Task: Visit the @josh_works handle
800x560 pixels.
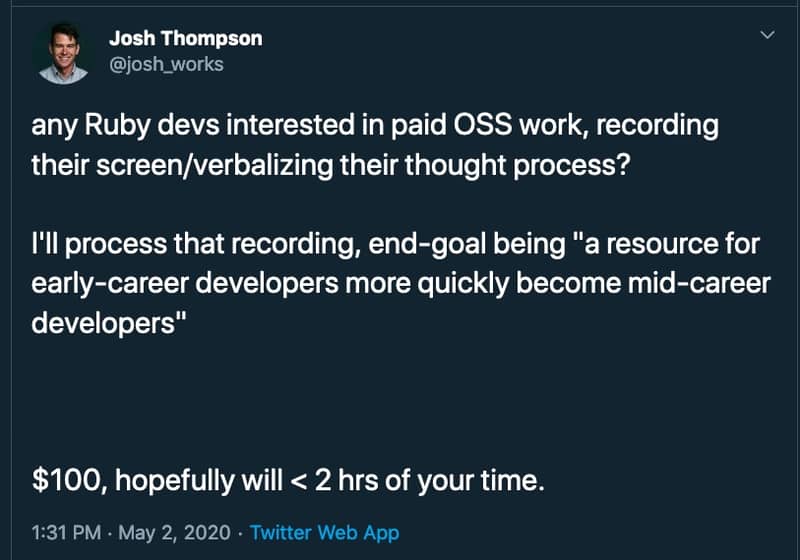Action: tap(166, 65)
